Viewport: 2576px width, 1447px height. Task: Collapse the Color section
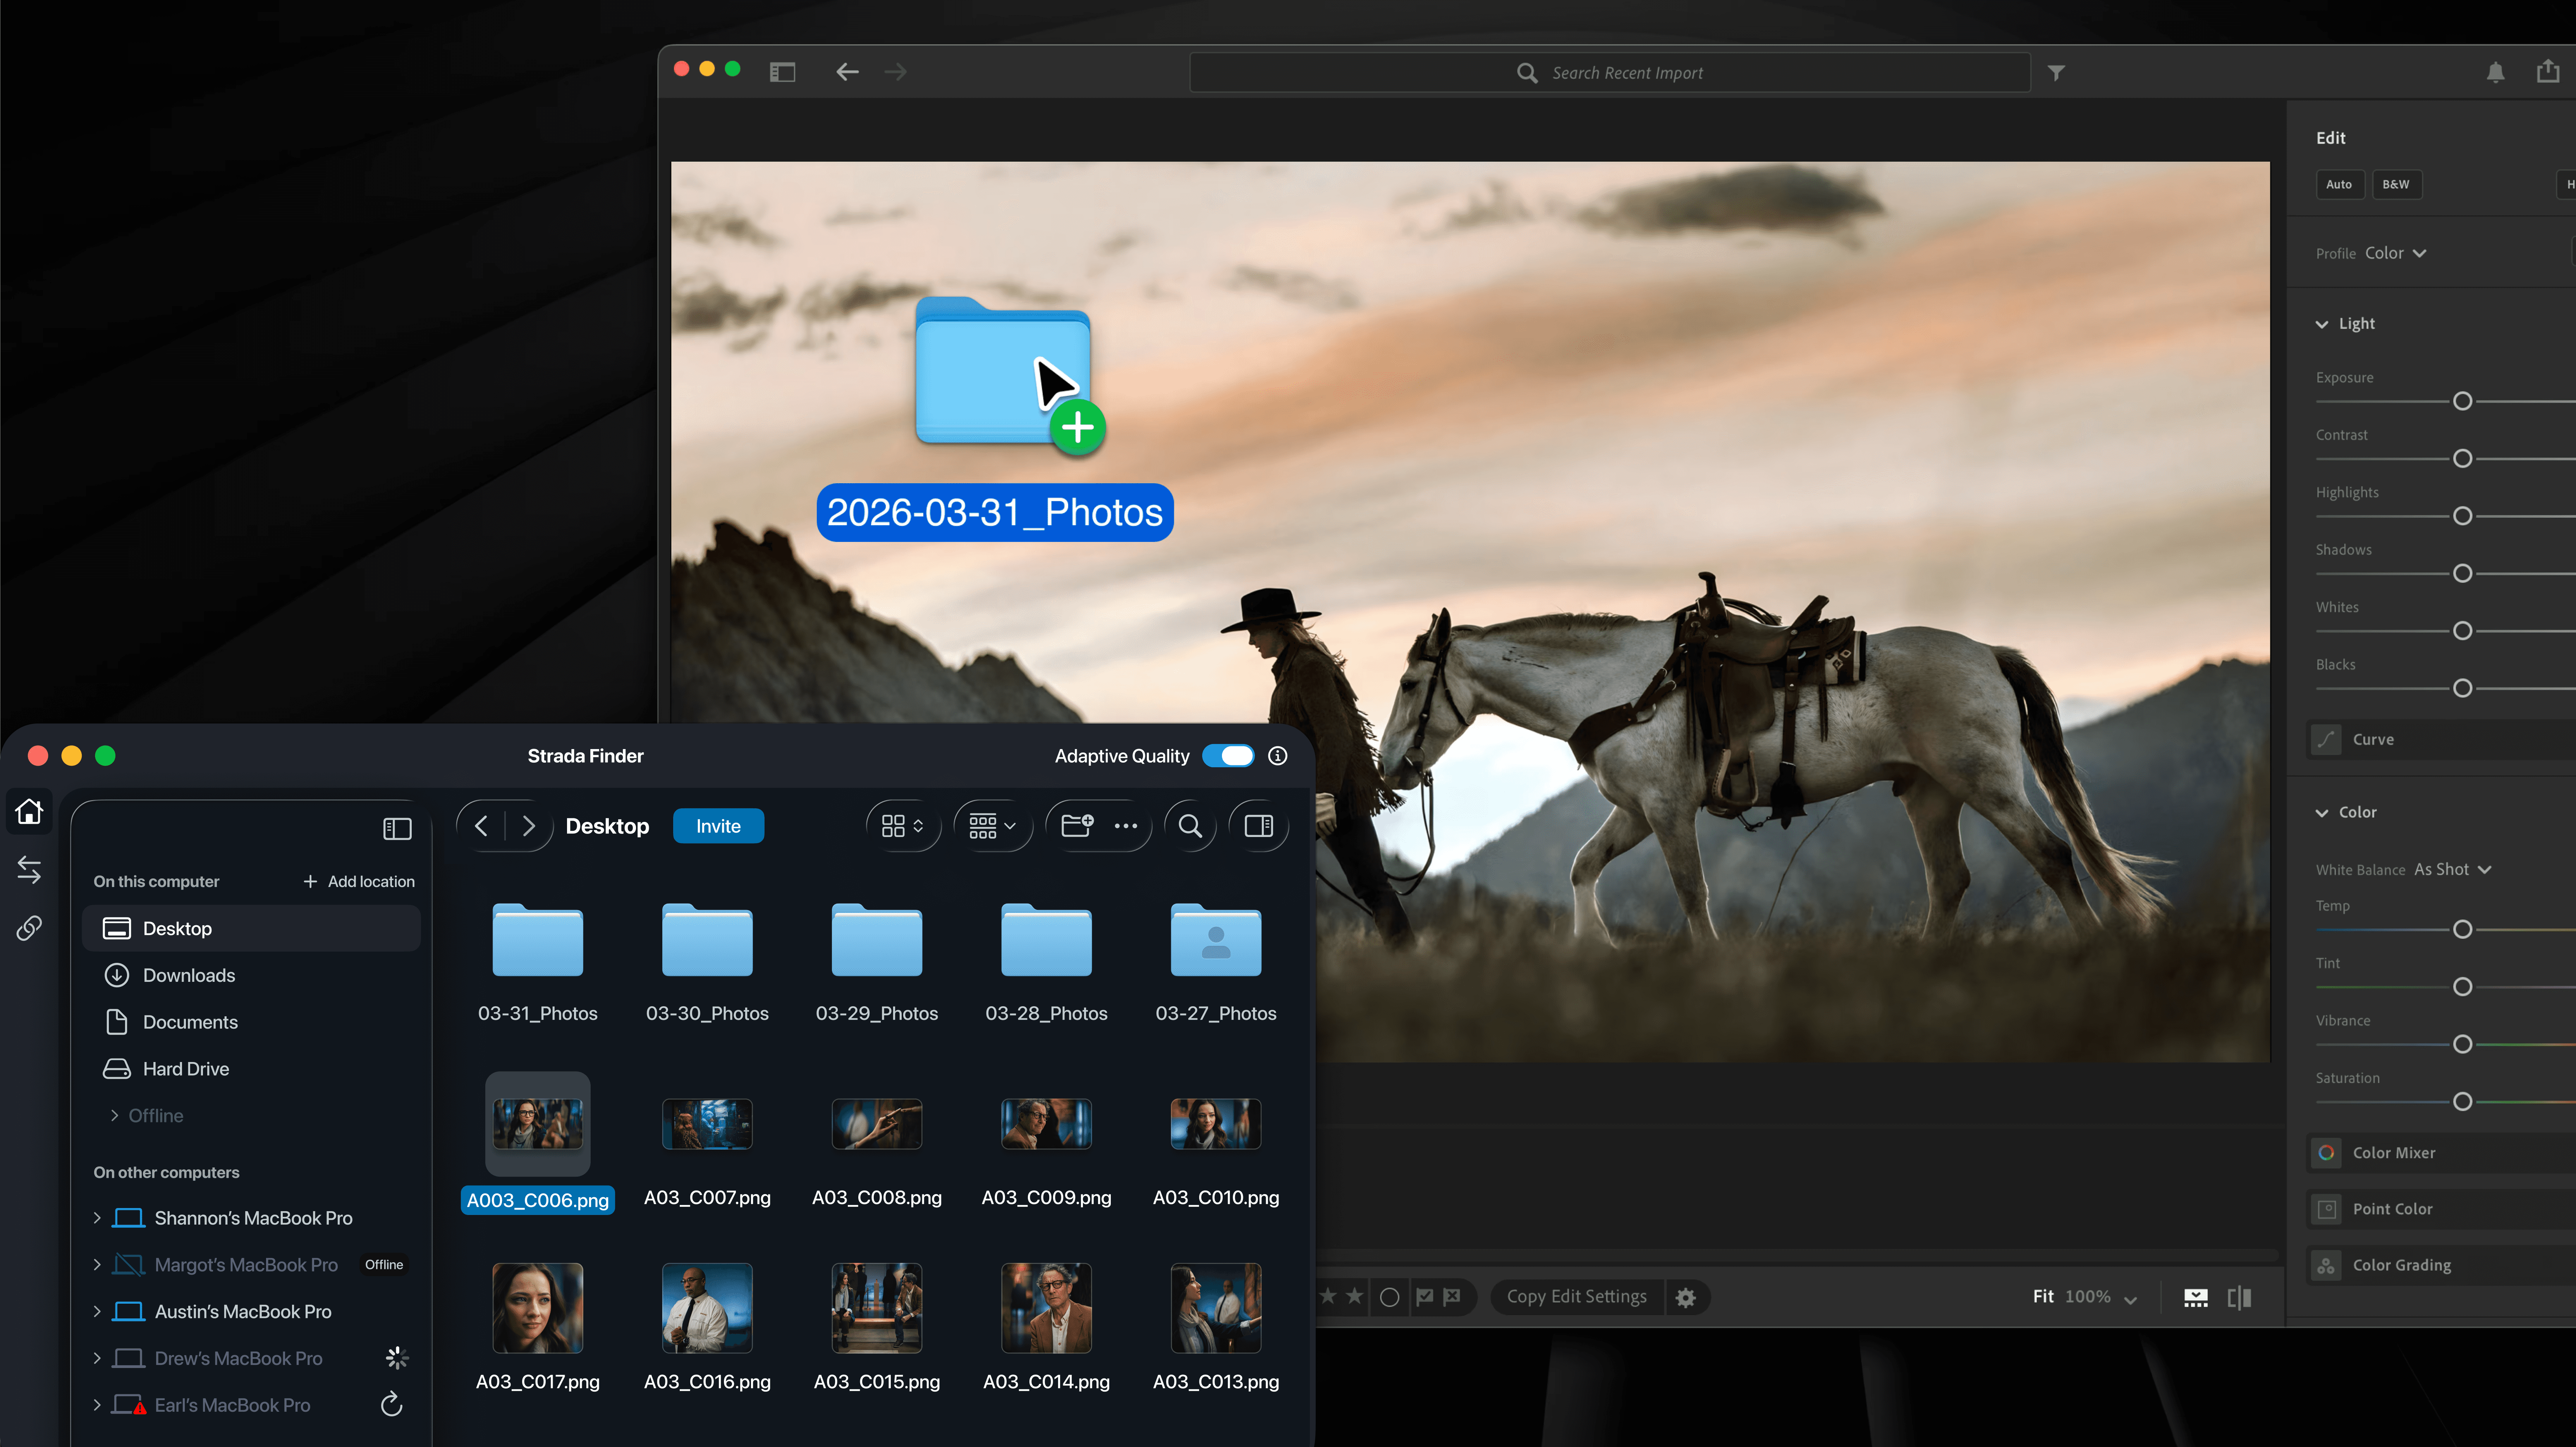(x=2322, y=813)
